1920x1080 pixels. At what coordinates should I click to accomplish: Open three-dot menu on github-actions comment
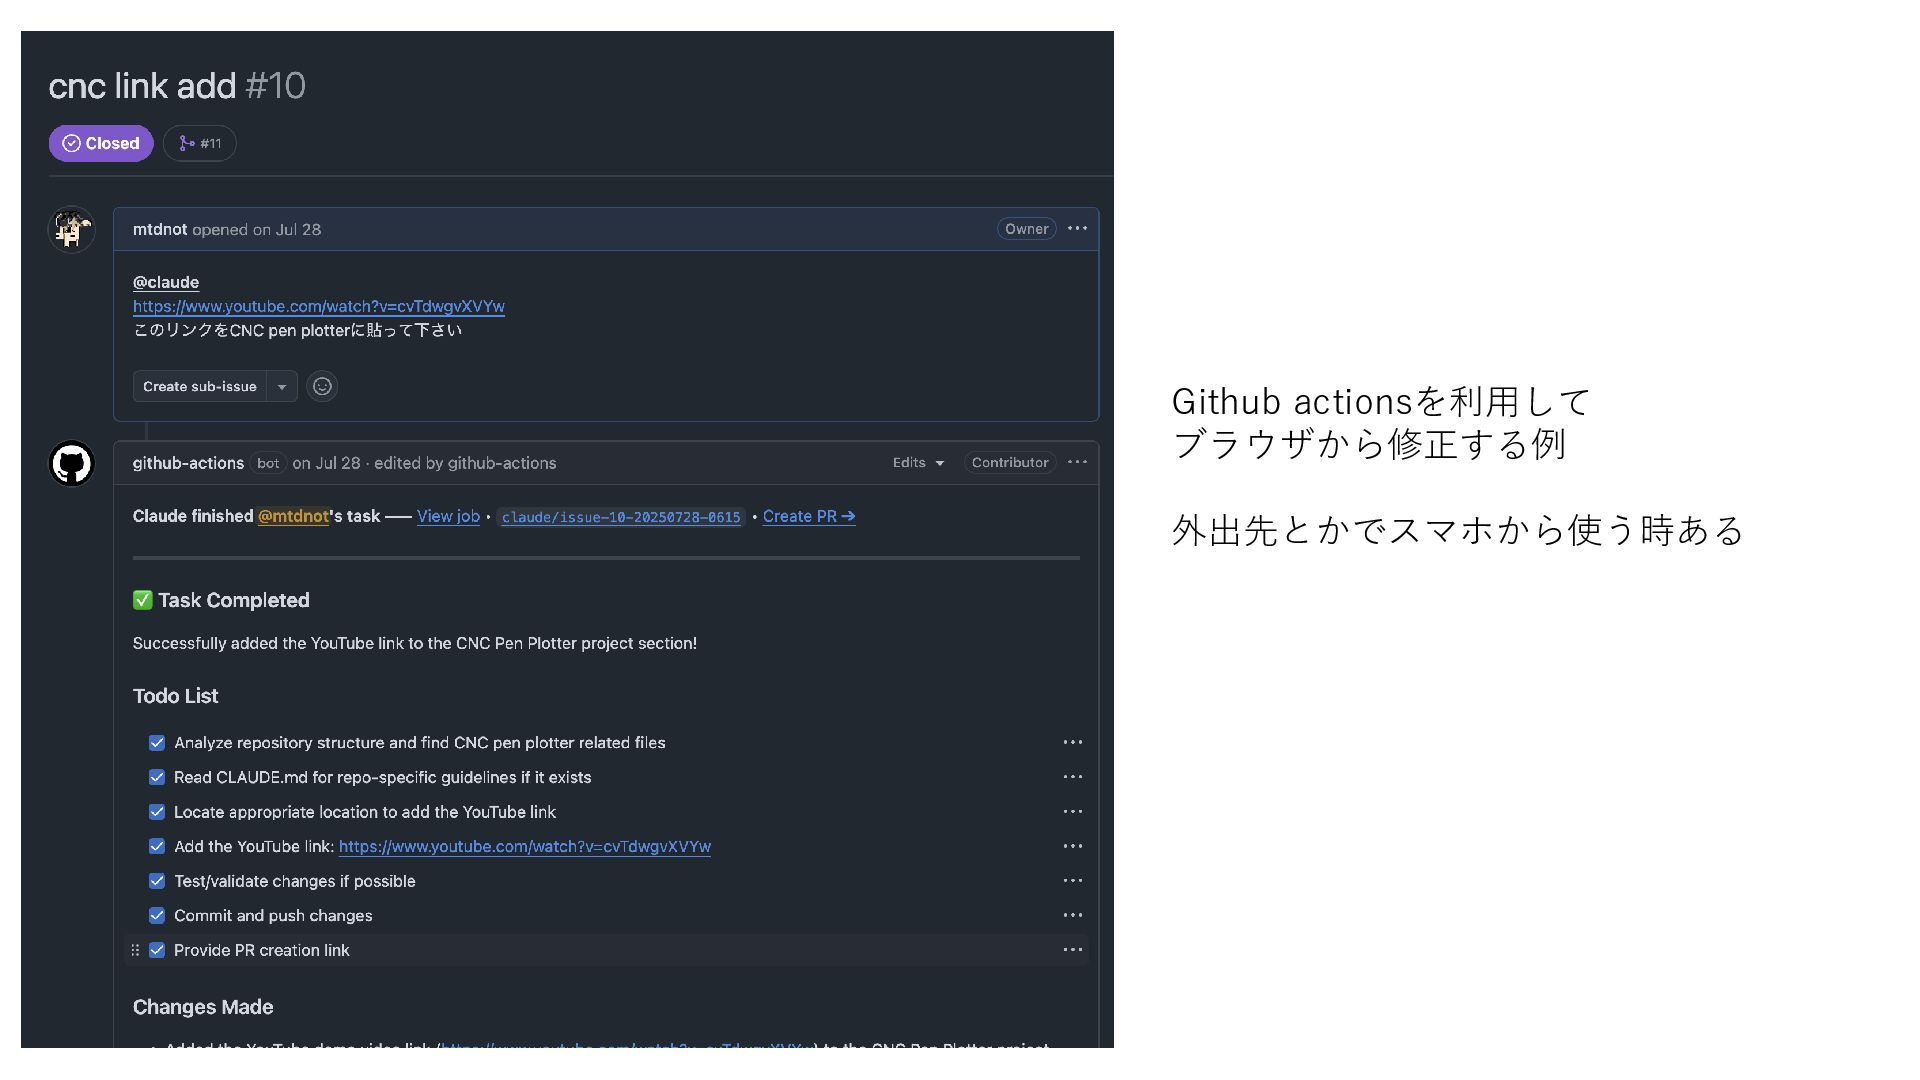[x=1077, y=462]
